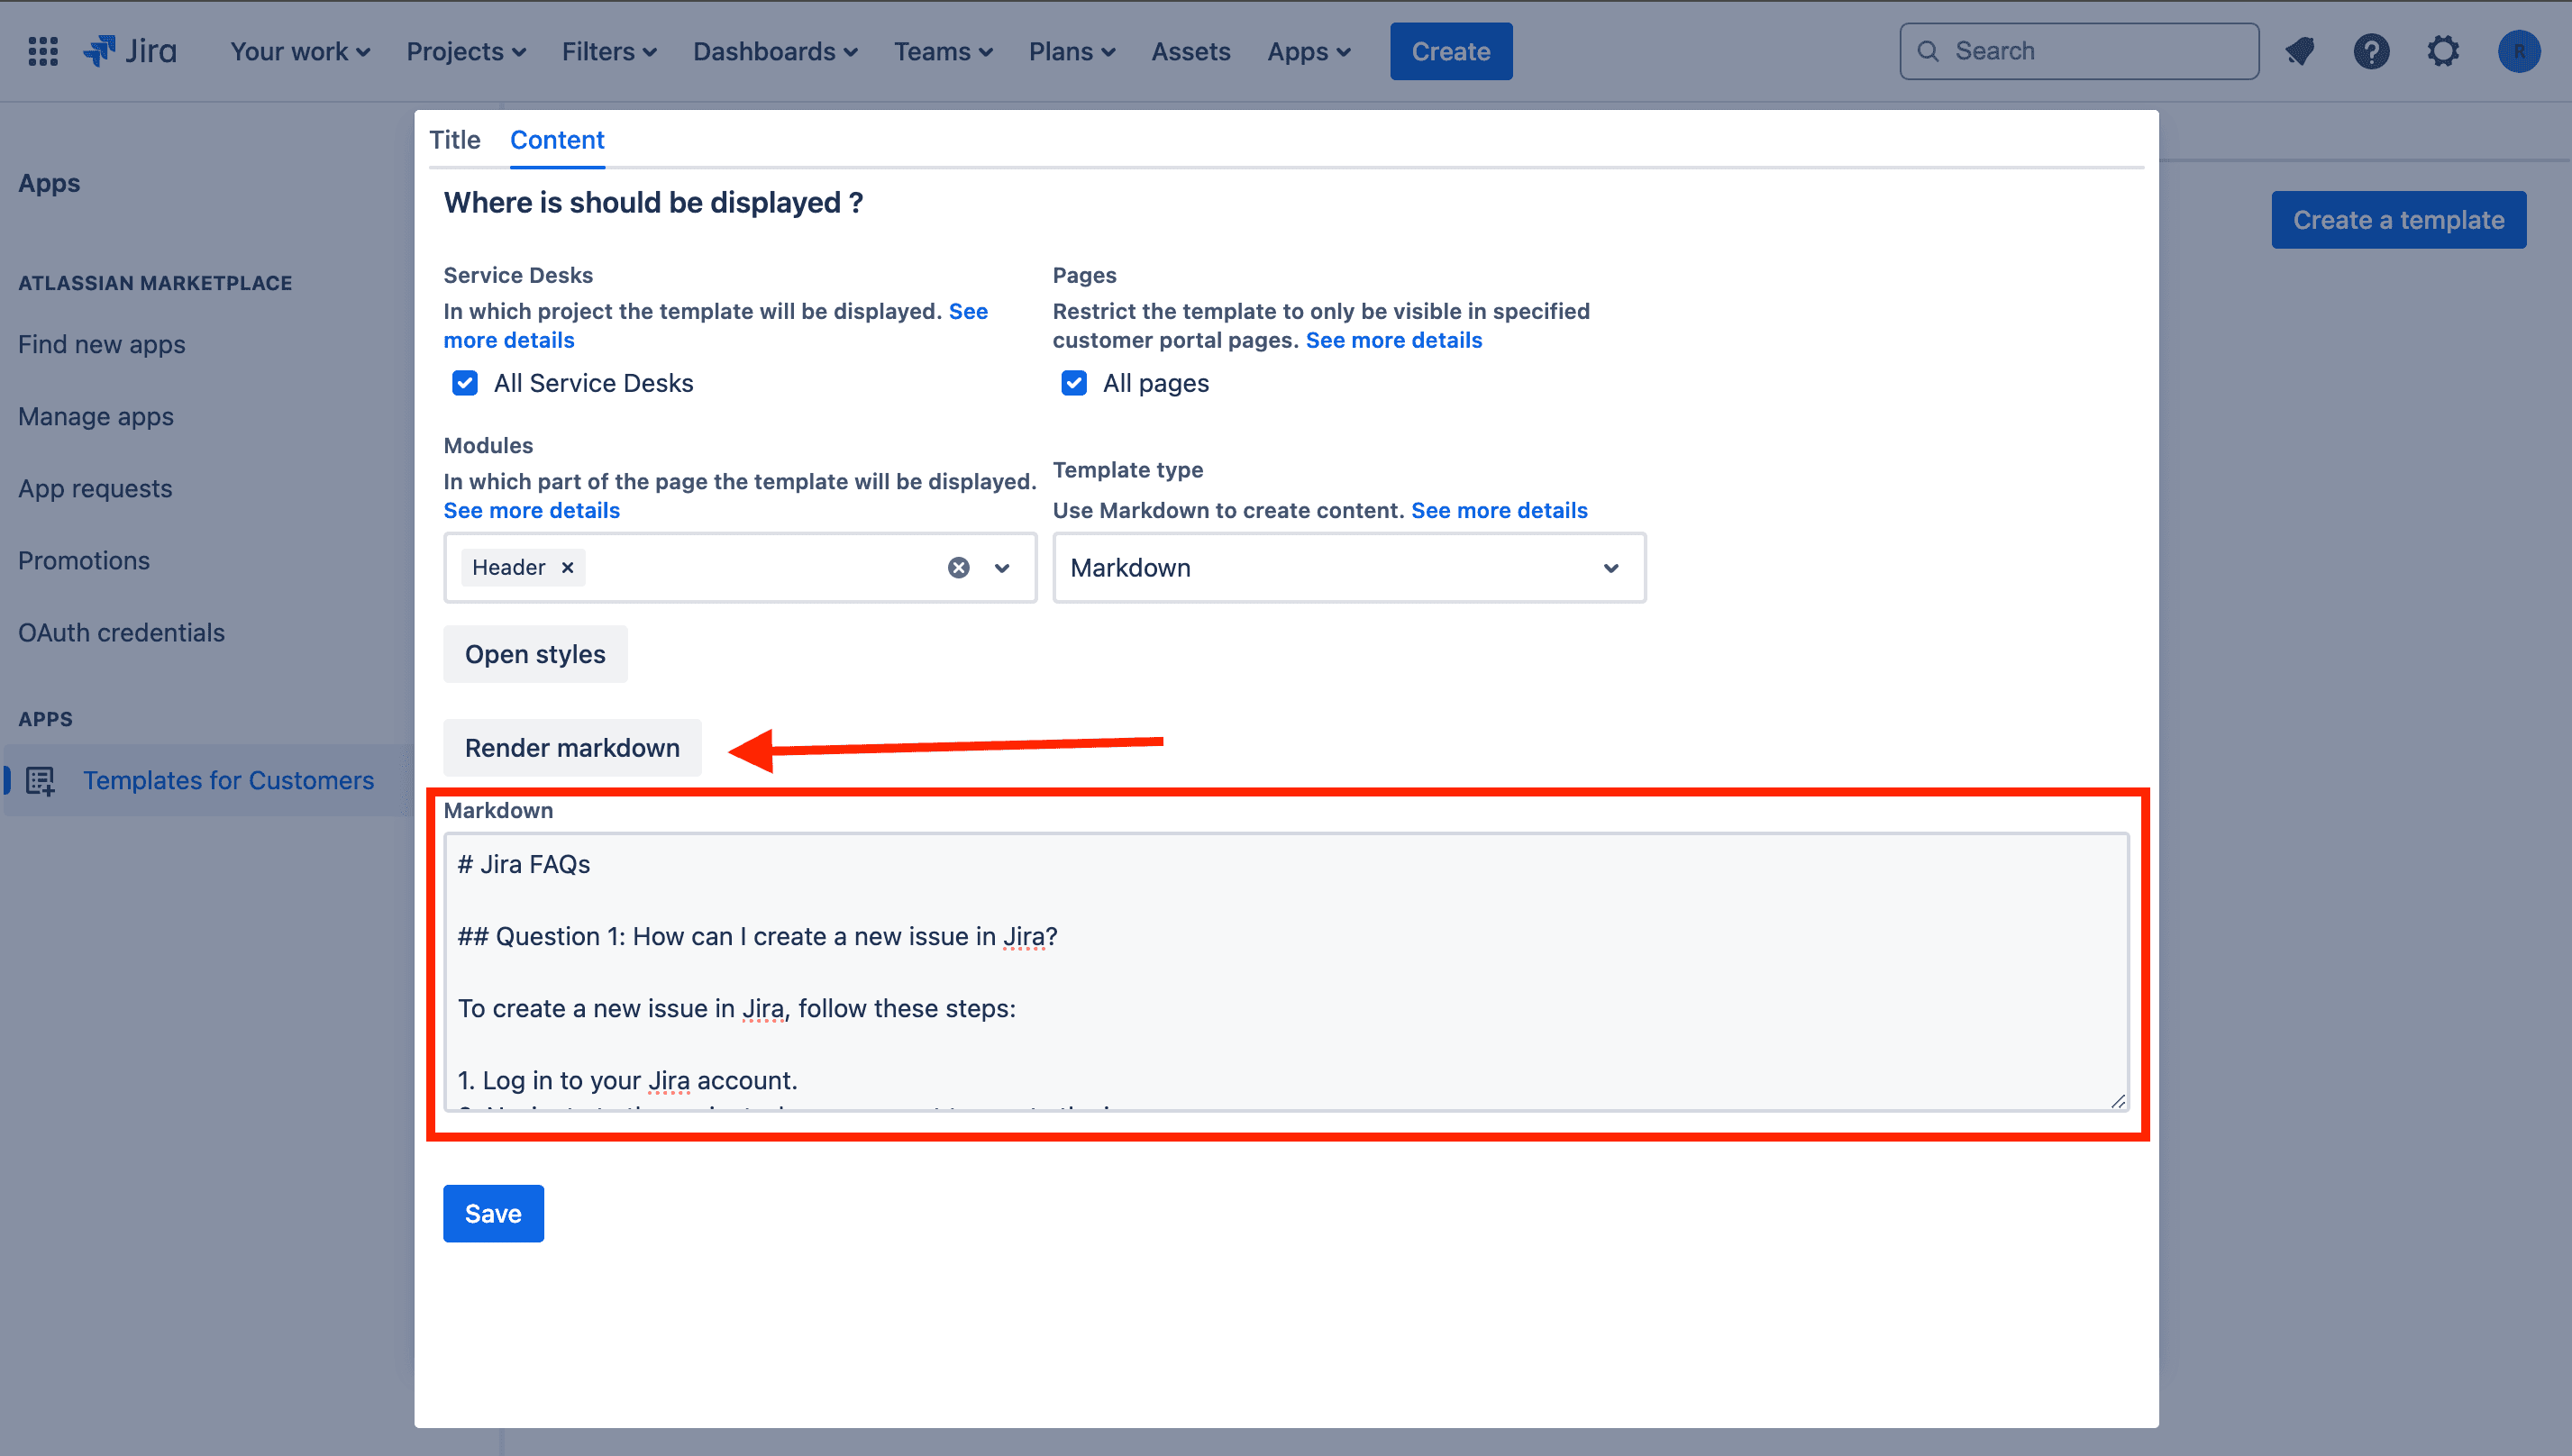Open the settings gear icon
The height and width of the screenshot is (1456, 2572).
(2443, 51)
